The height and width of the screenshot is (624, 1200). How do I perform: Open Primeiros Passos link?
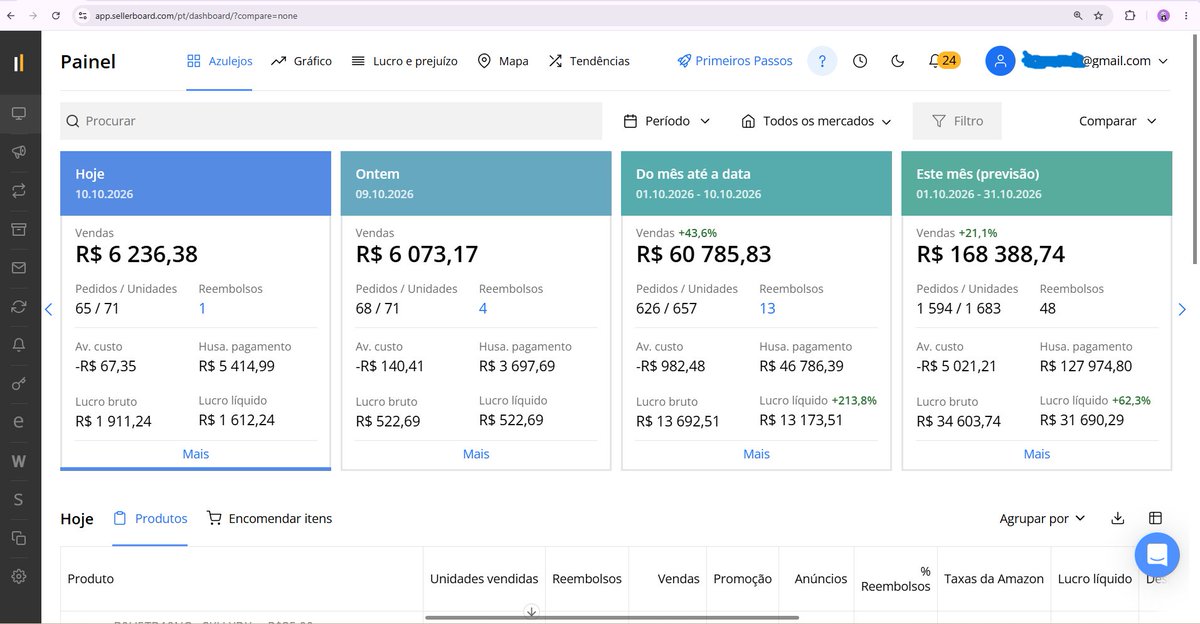pos(735,61)
